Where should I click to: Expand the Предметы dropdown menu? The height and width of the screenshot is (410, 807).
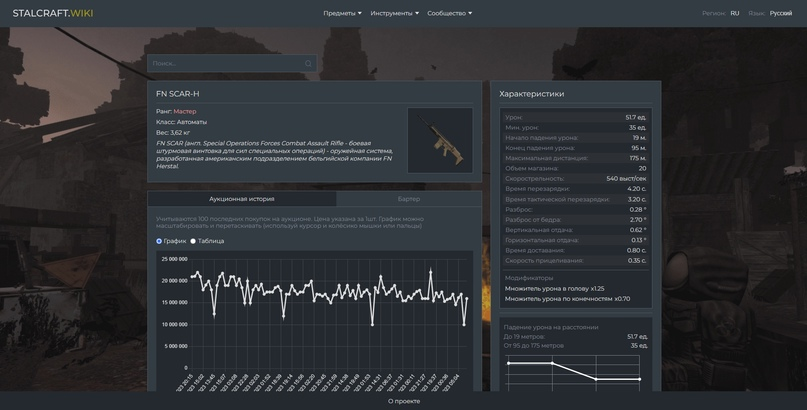click(x=342, y=13)
